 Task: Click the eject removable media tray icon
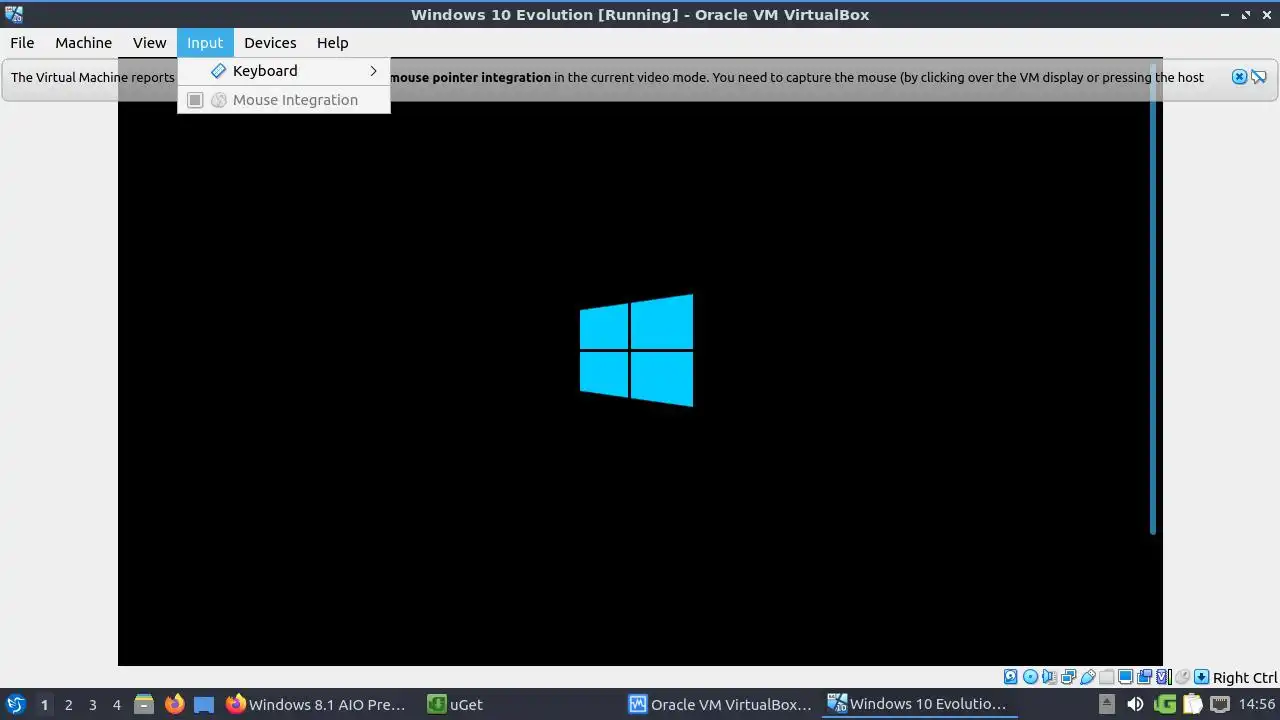(x=1106, y=705)
